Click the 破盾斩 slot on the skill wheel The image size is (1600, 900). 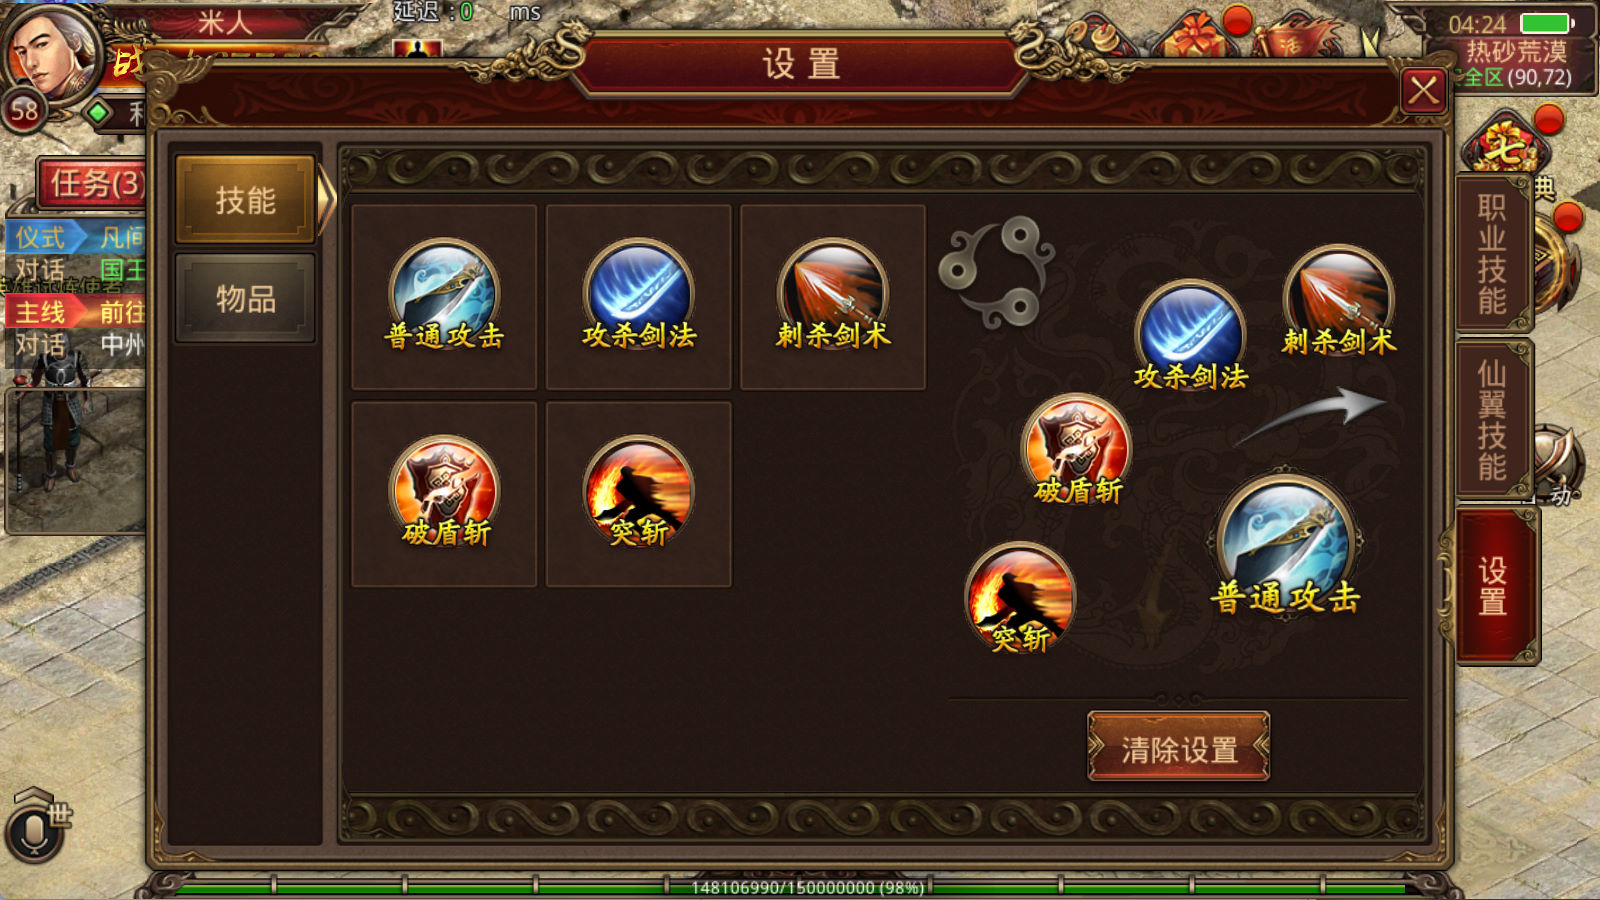(1077, 450)
